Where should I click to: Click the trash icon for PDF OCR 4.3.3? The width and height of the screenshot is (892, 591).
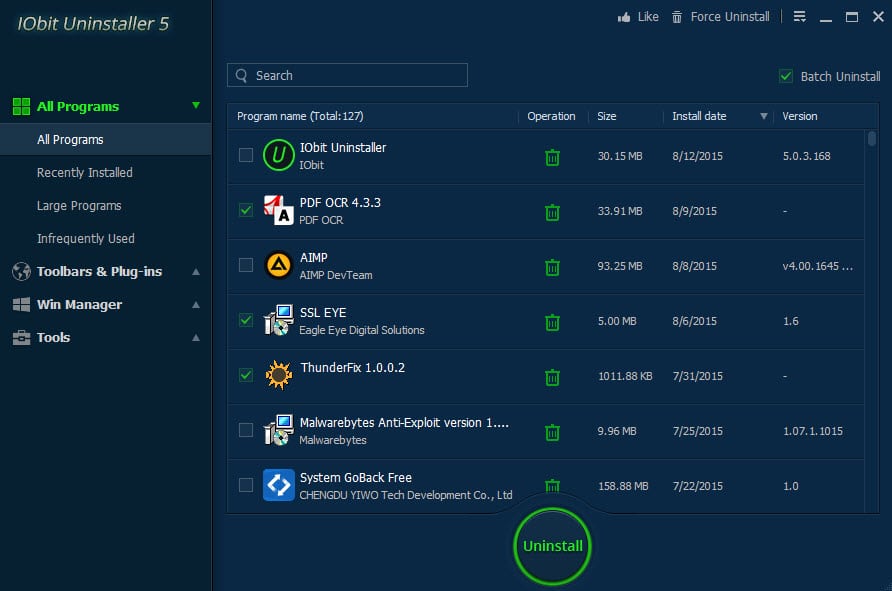(x=552, y=212)
